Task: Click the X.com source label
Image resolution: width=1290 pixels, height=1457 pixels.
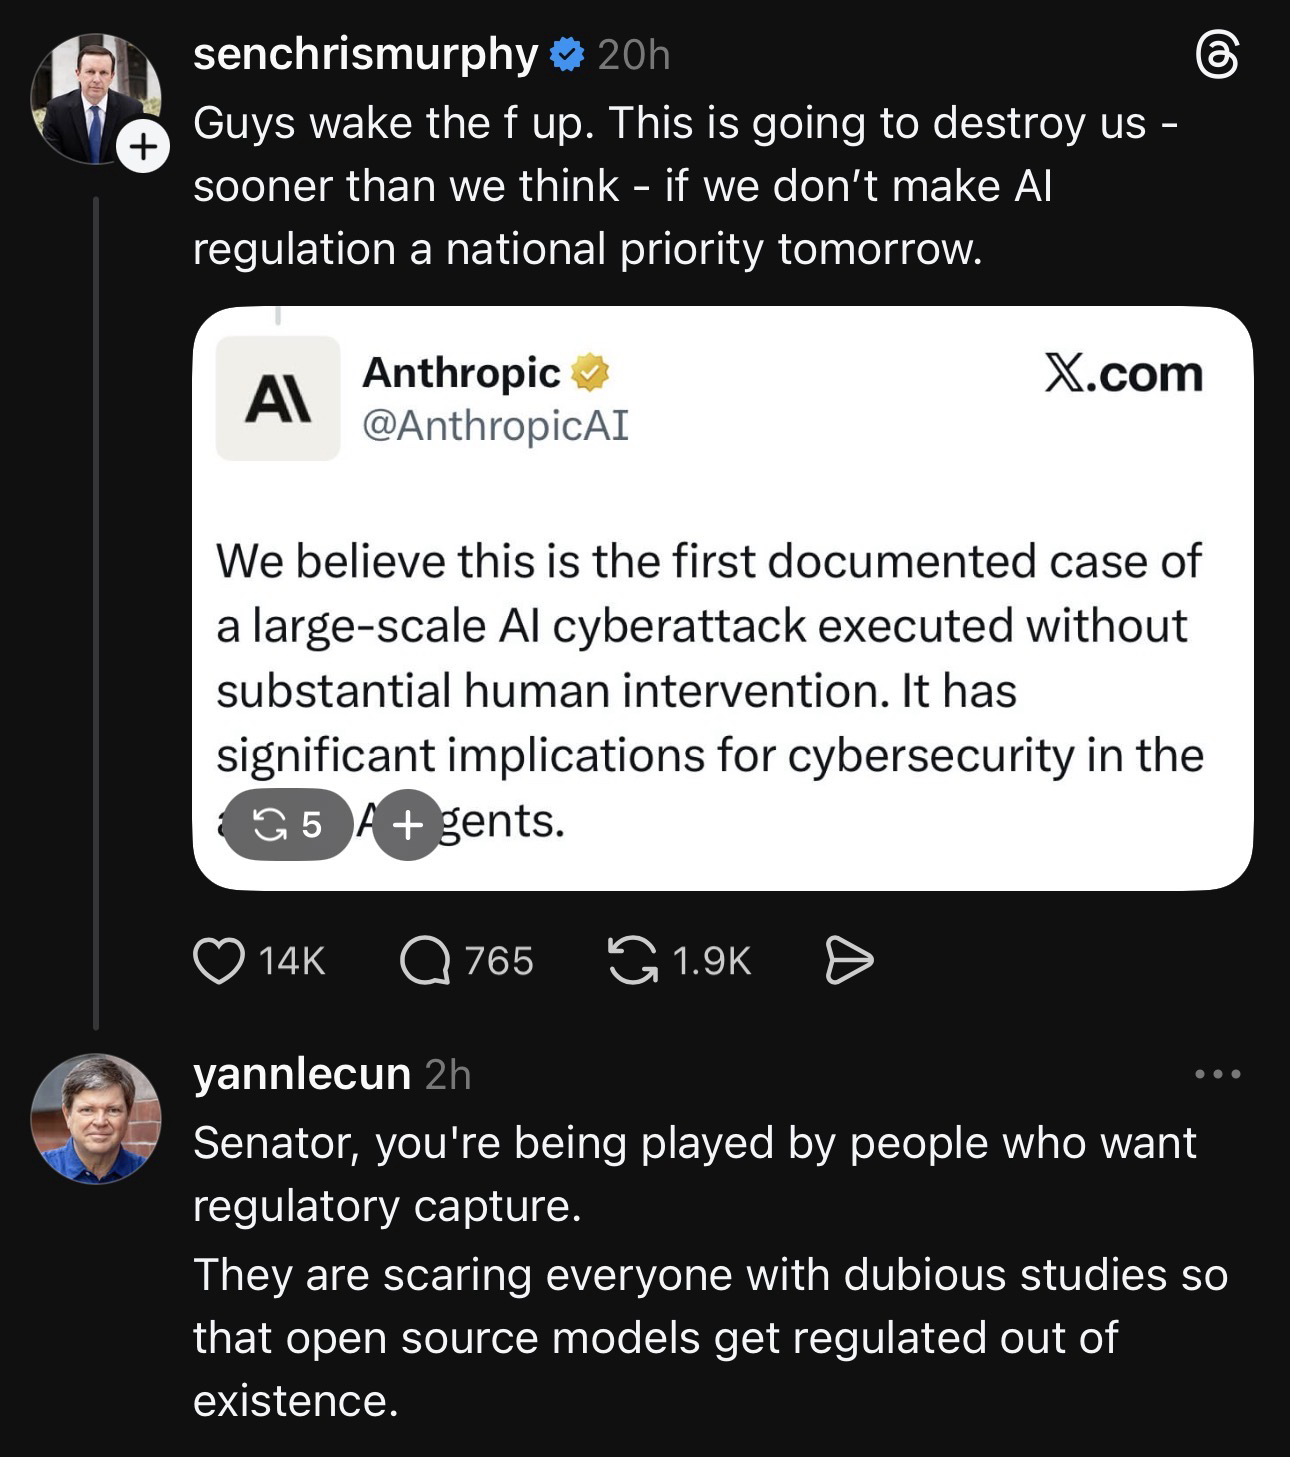Action: (1123, 374)
